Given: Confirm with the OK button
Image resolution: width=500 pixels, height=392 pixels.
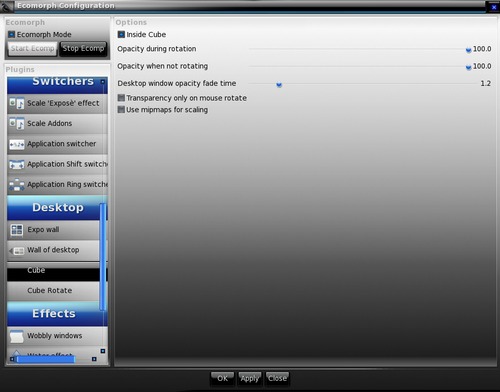Looking at the screenshot, I should [x=222, y=378].
